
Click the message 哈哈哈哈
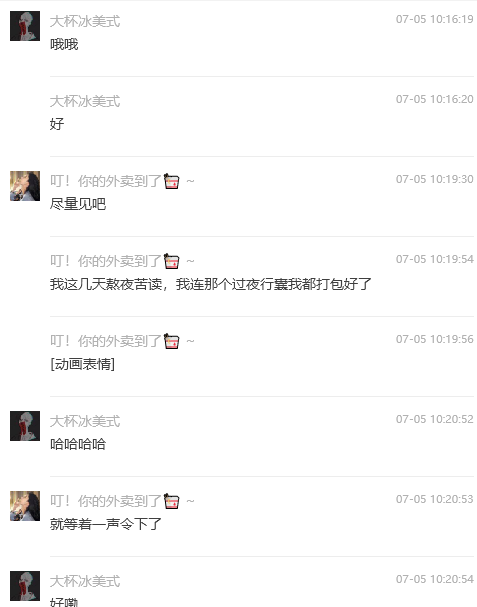(x=78, y=444)
